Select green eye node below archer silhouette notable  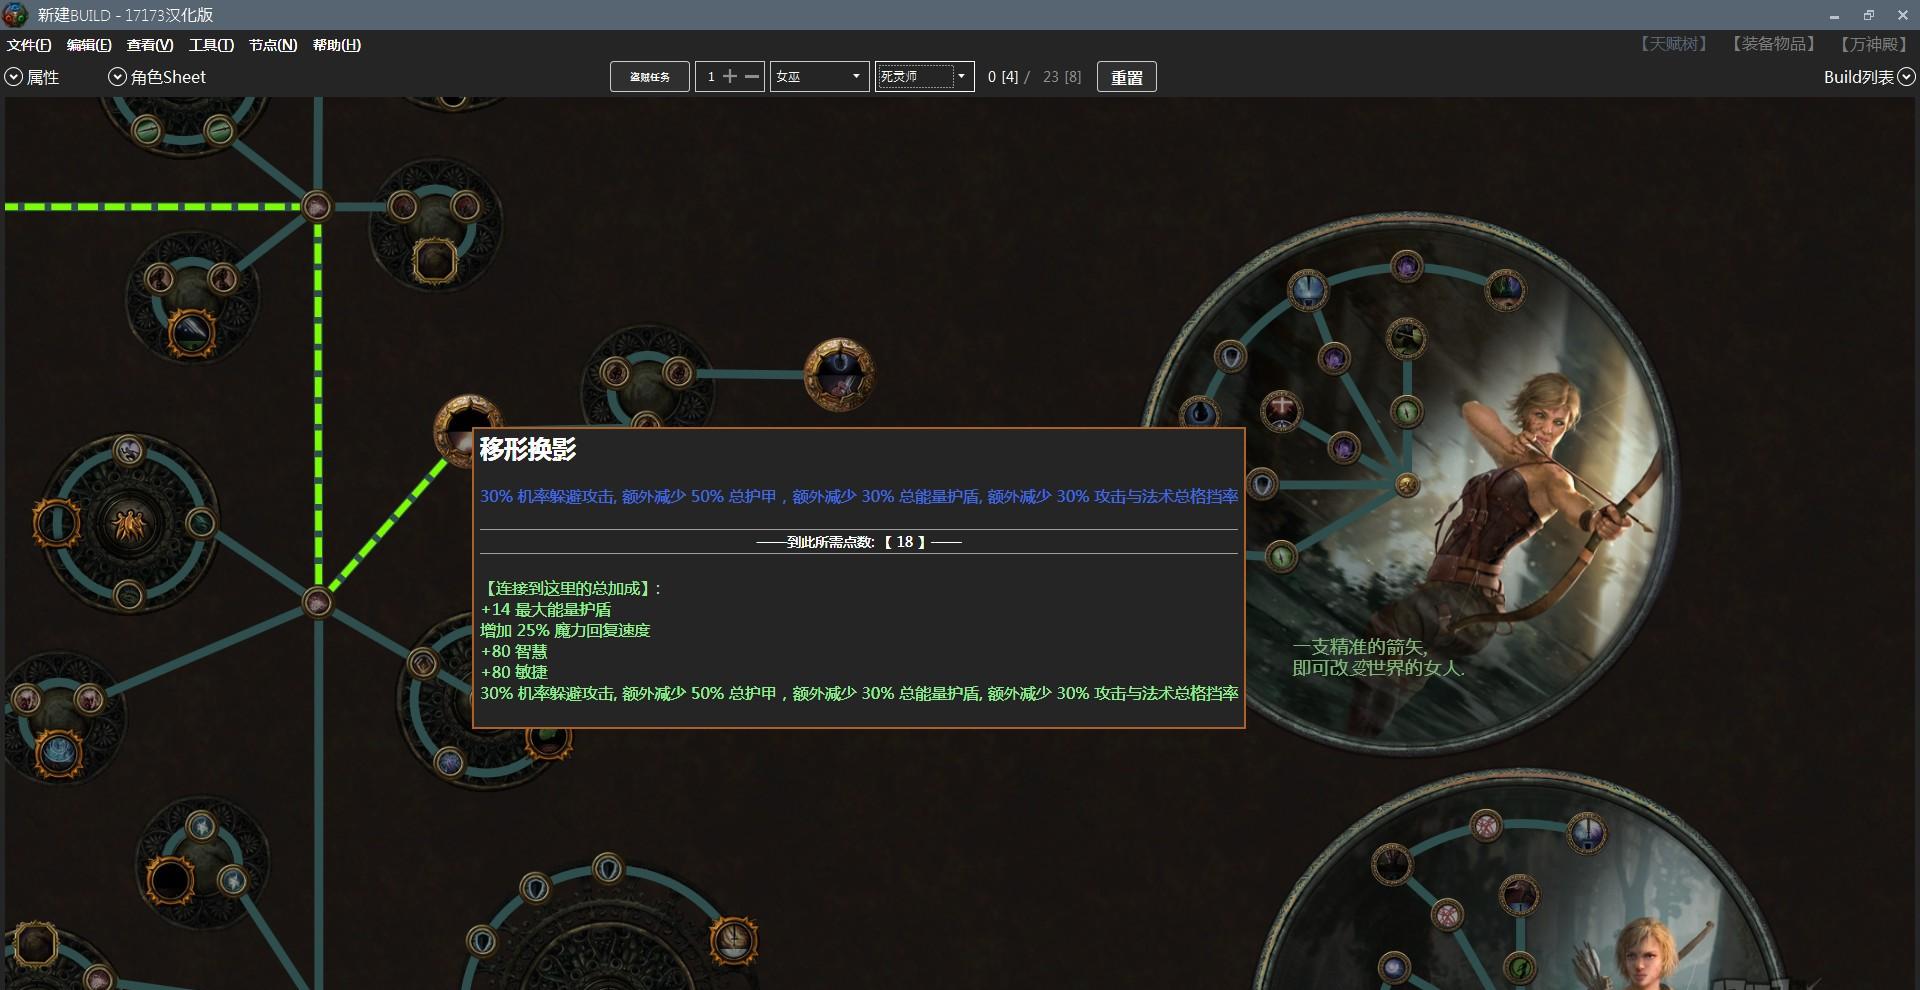[x=1407, y=411]
